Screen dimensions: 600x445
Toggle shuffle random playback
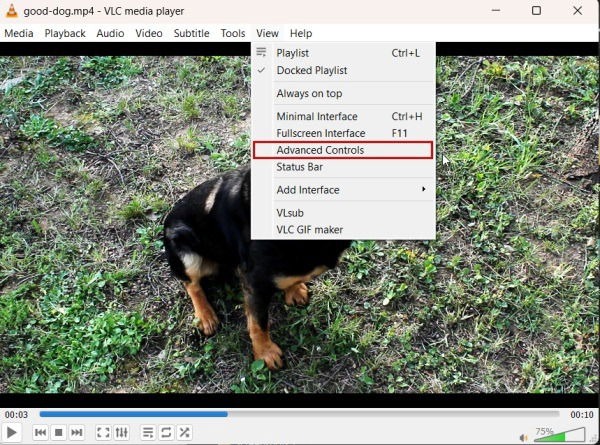185,433
